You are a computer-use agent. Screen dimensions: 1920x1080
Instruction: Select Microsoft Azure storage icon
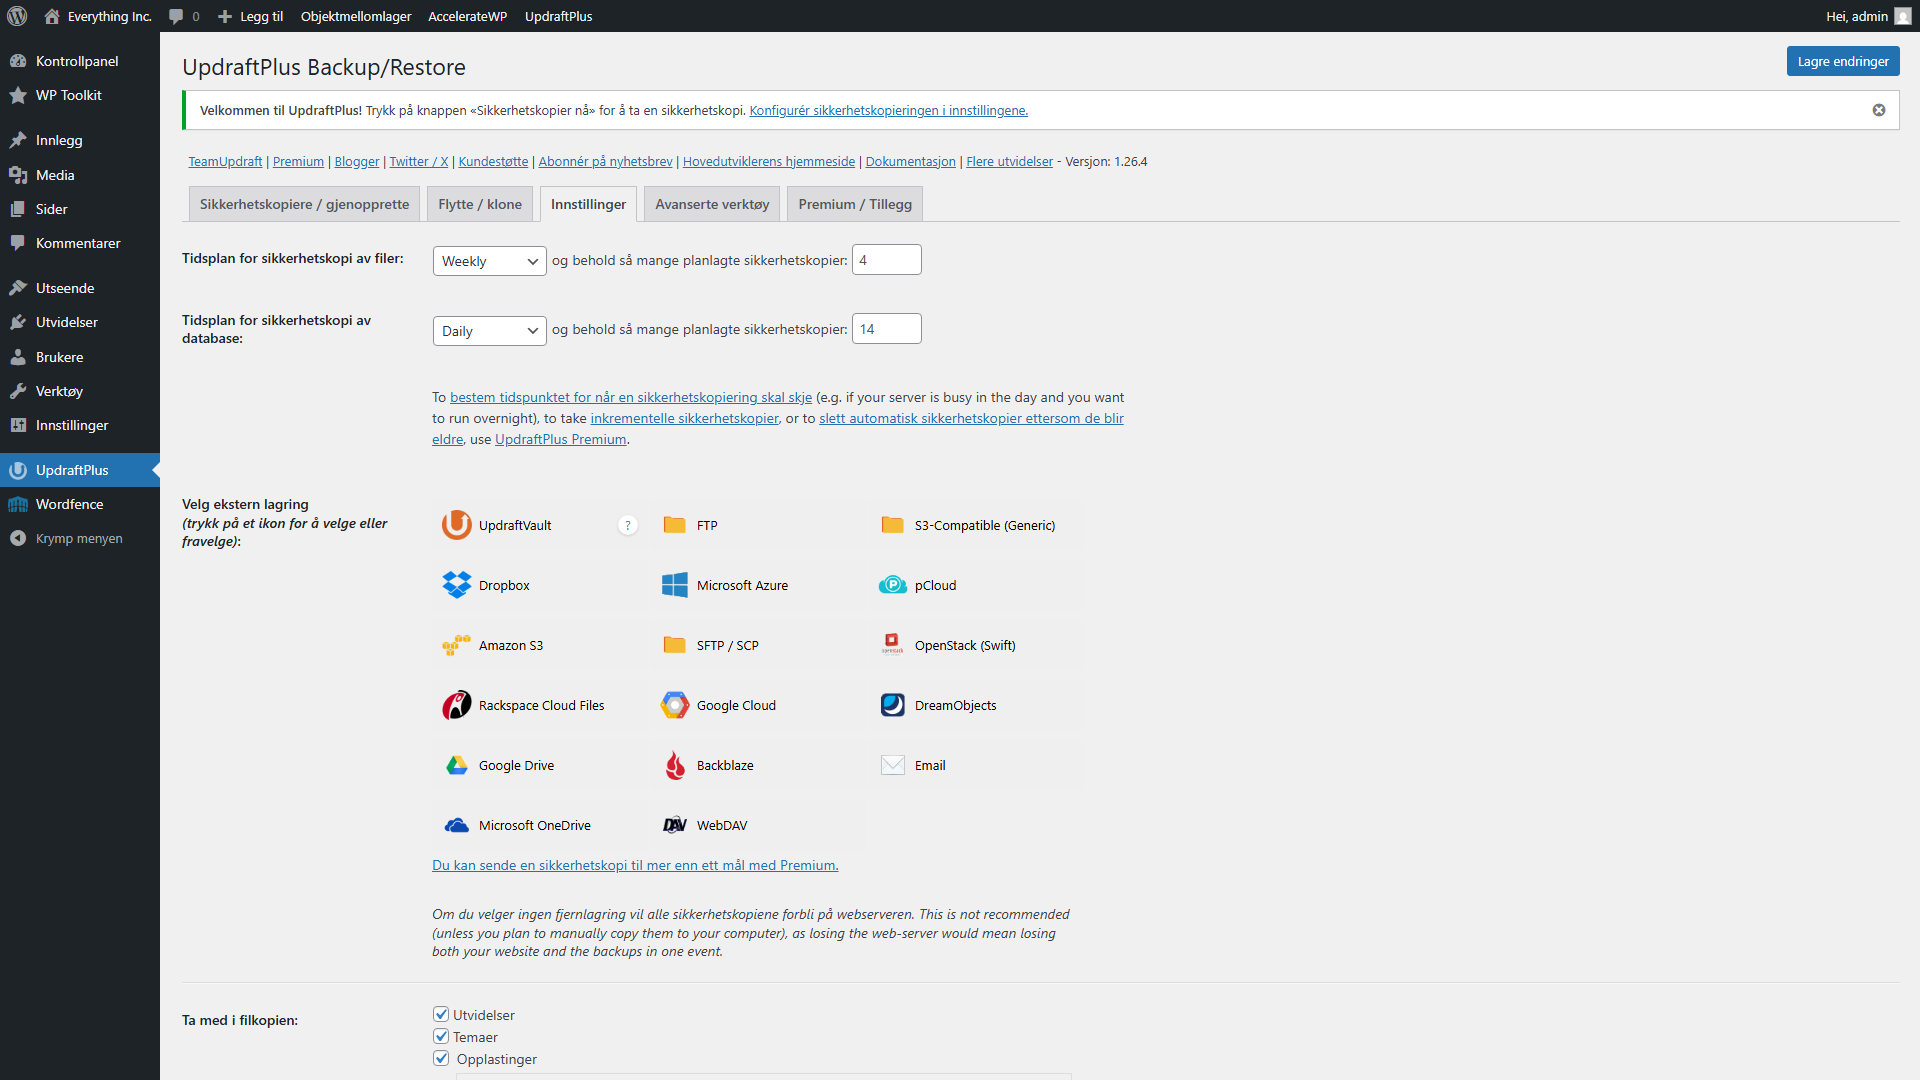(x=675, y=585)
